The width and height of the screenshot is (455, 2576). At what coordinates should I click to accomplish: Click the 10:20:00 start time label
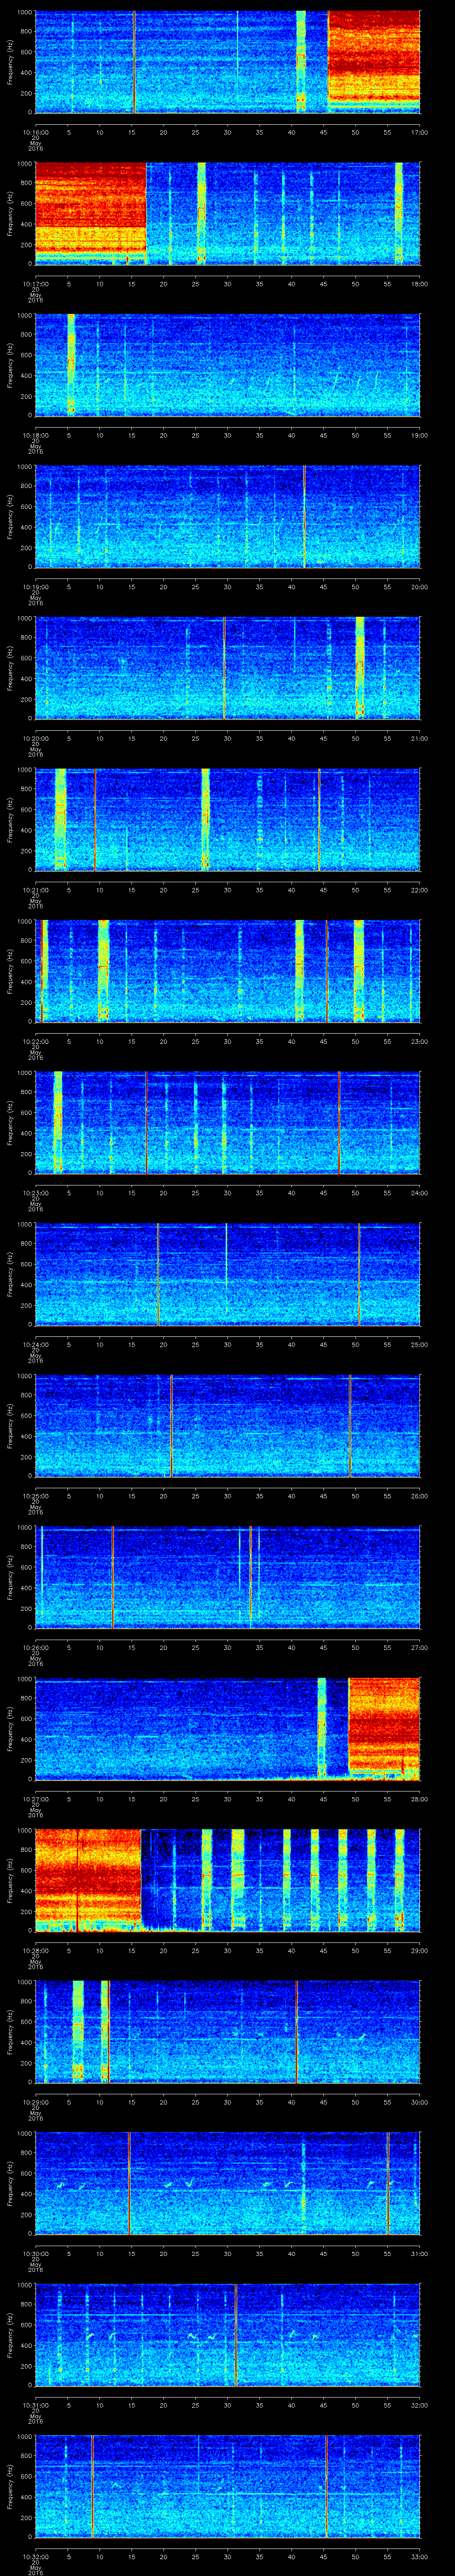[35, 738]
